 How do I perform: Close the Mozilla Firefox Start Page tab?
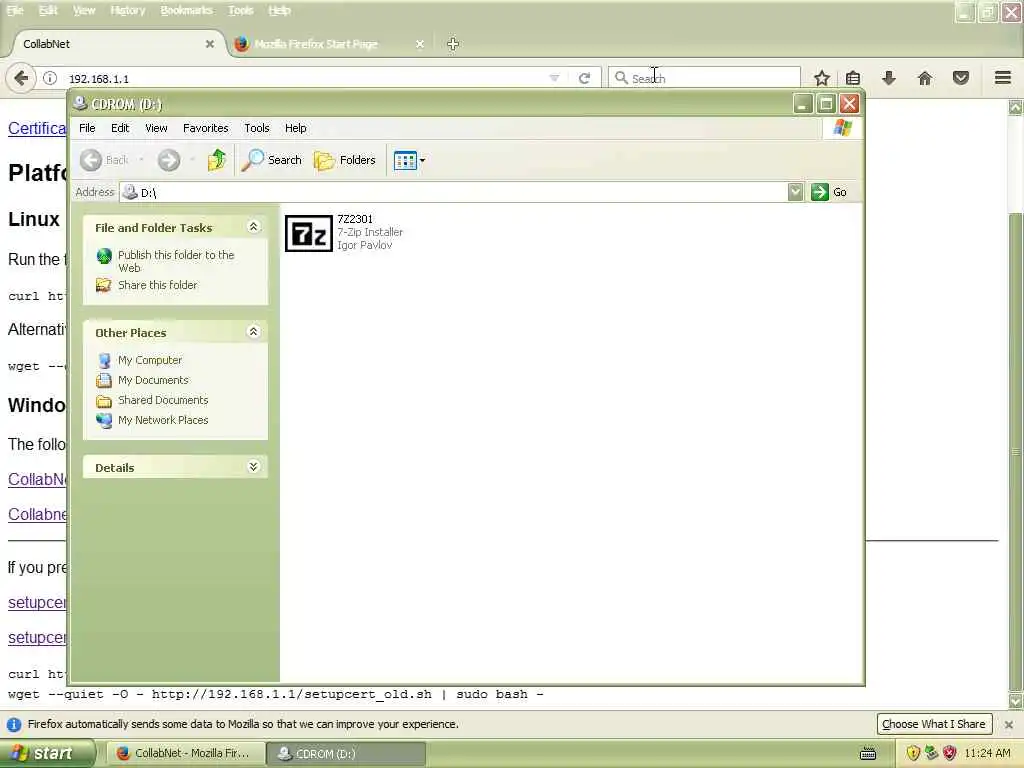[x=420, y=44]
